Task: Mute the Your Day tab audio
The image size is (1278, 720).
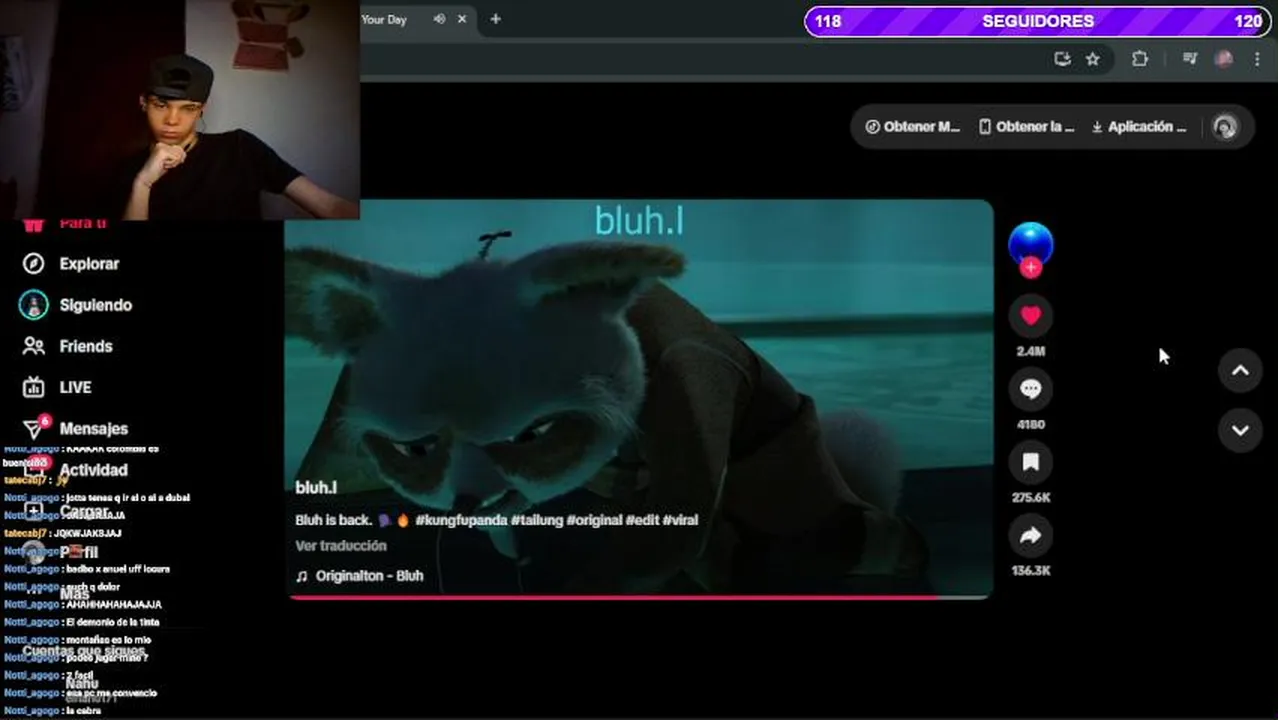Action: [x=439, y=19]
